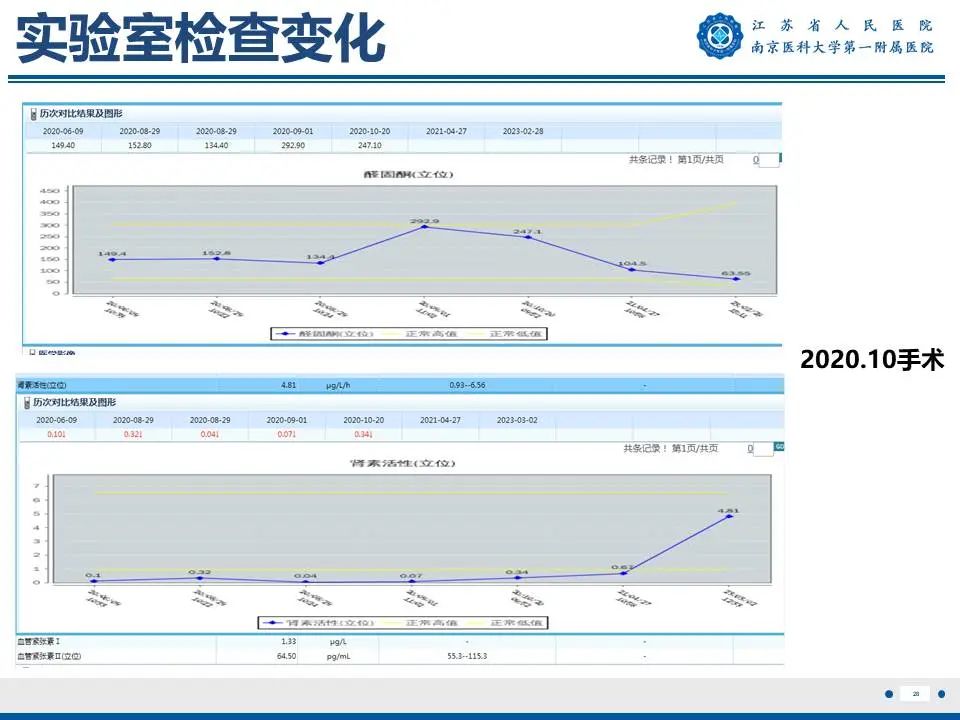Click the 肾素活性(立位) legend entry
The image size is (960, 720).
click(318, 623)
